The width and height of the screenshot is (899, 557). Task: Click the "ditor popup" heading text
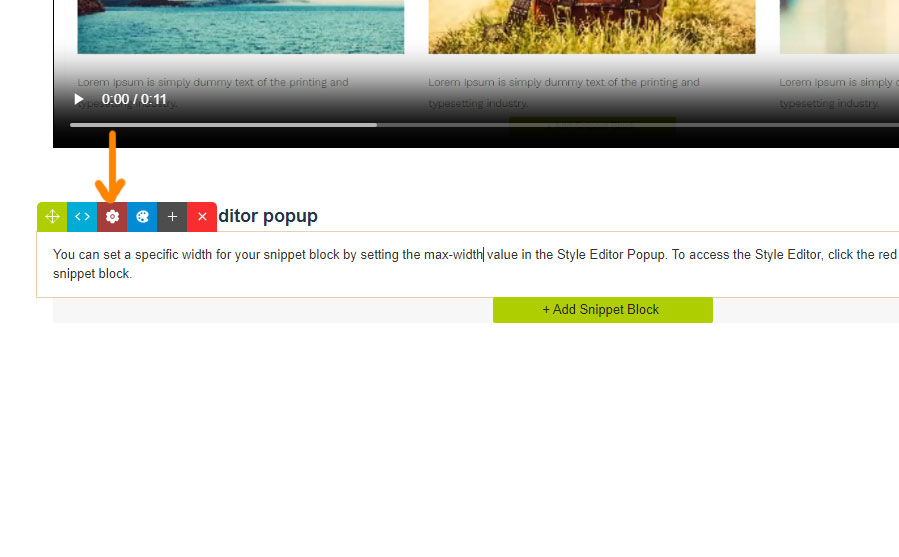pyautogui.click(x=268, y=216)
